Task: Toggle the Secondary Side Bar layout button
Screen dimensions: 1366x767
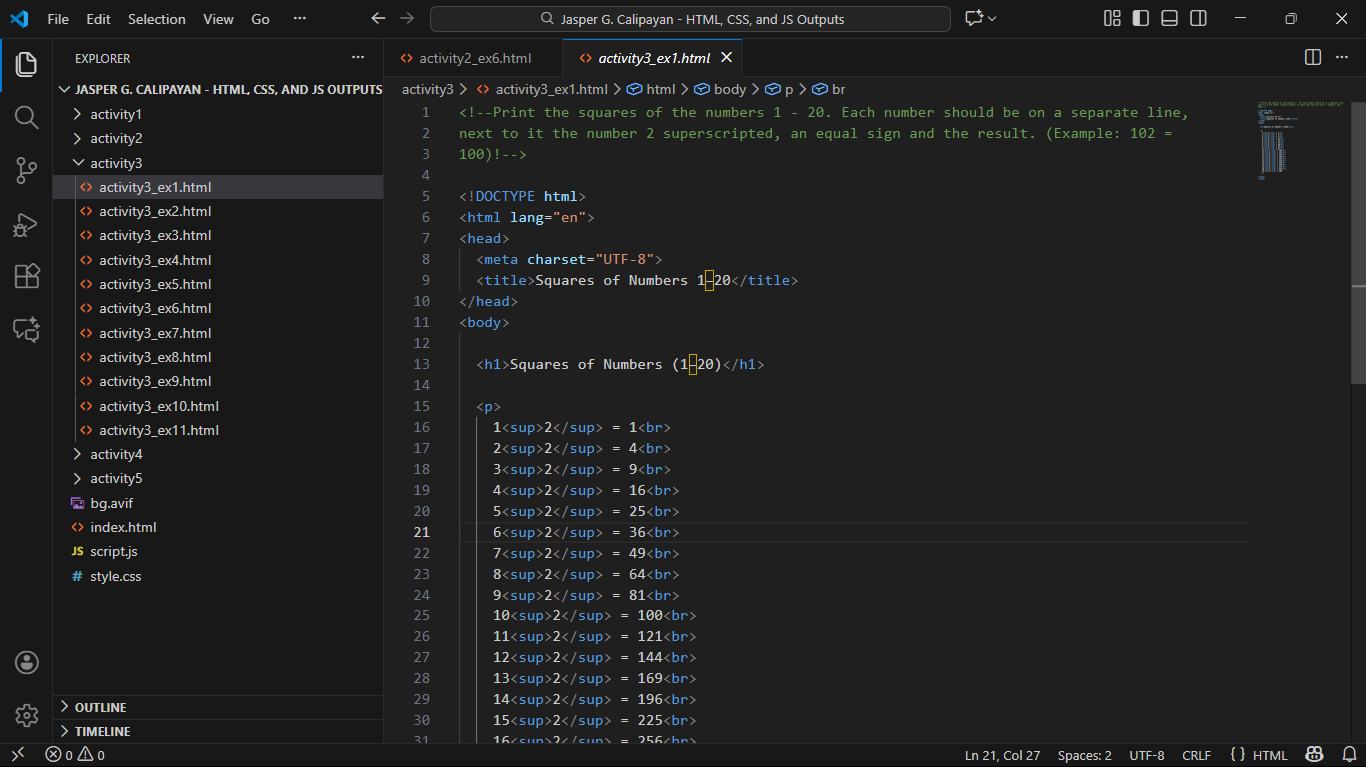Action: [1198, 19]
